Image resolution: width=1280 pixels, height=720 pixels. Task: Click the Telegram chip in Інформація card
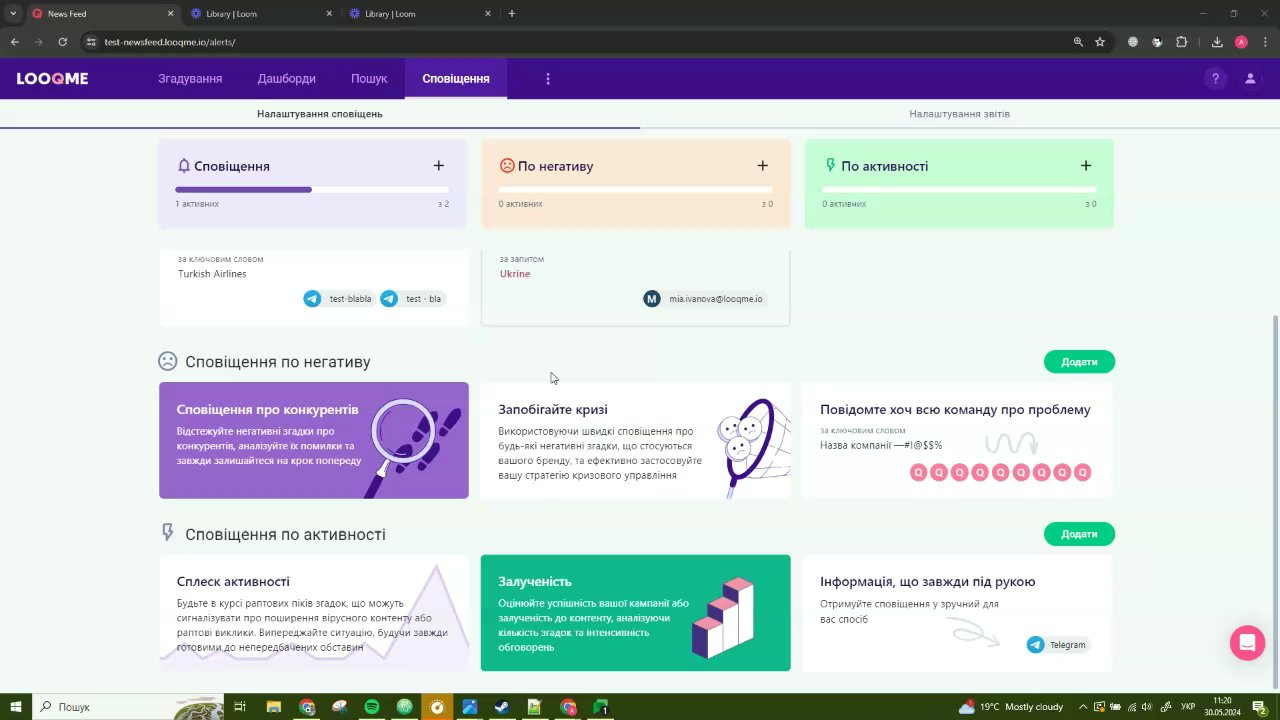click(x=1057, y=645)
